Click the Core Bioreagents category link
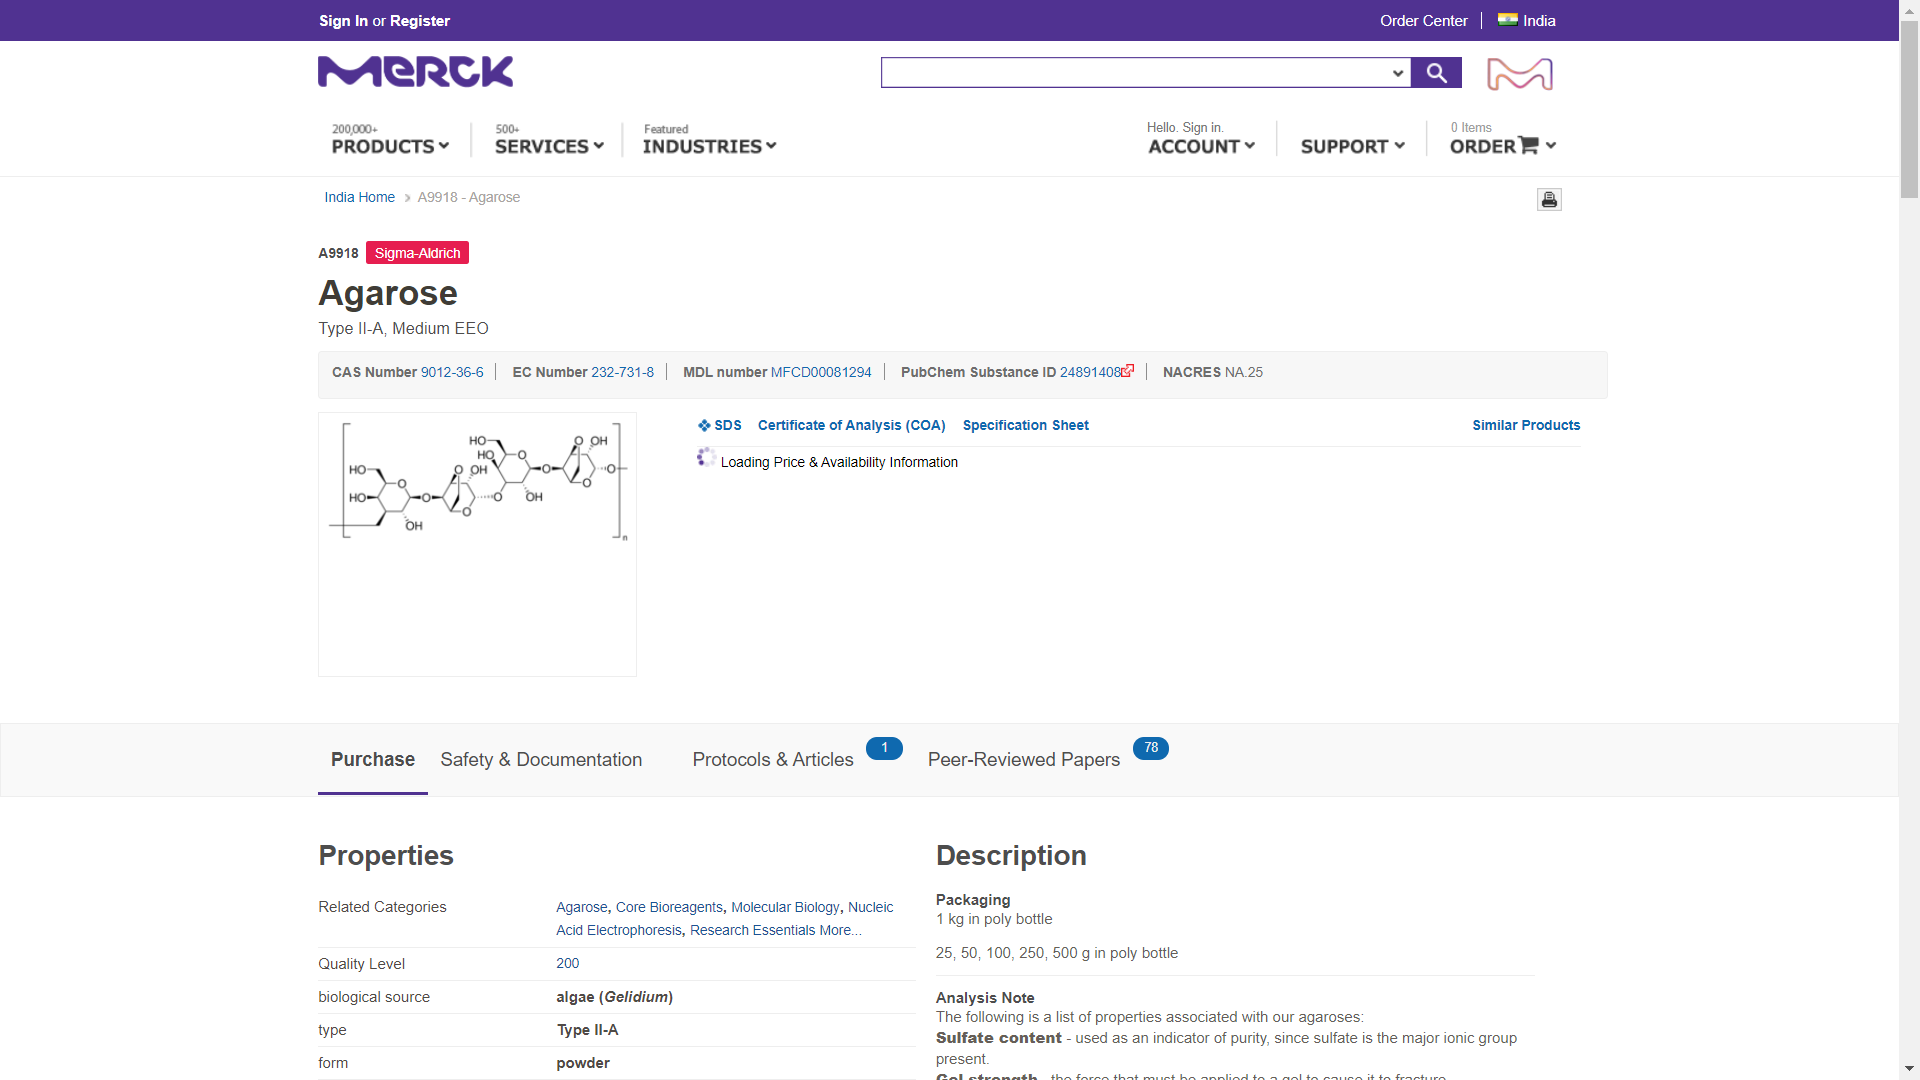The height and width of the screenshot is (1080, 1920). pyautogui.click(x=669, y=907)
